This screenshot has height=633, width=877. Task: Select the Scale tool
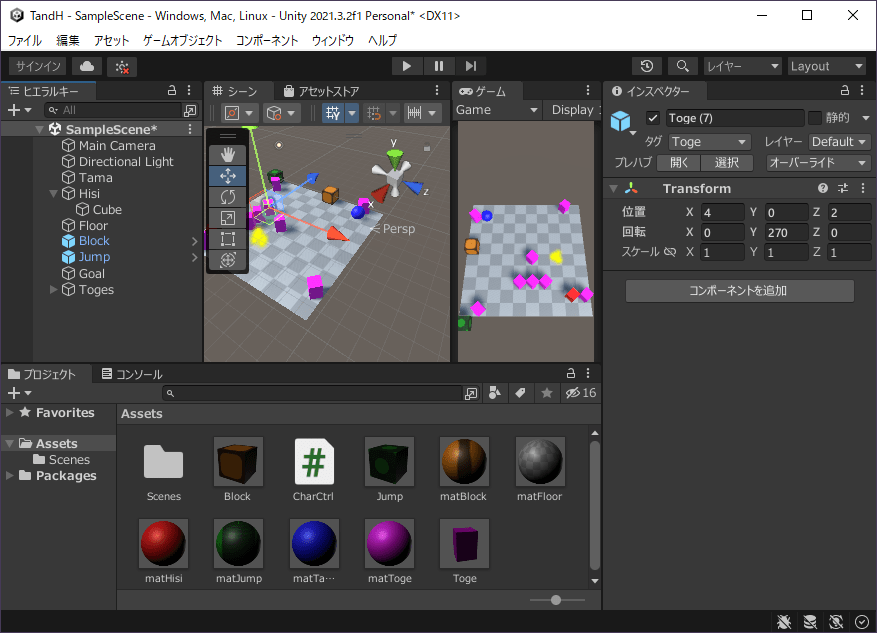tap(228, 218)
